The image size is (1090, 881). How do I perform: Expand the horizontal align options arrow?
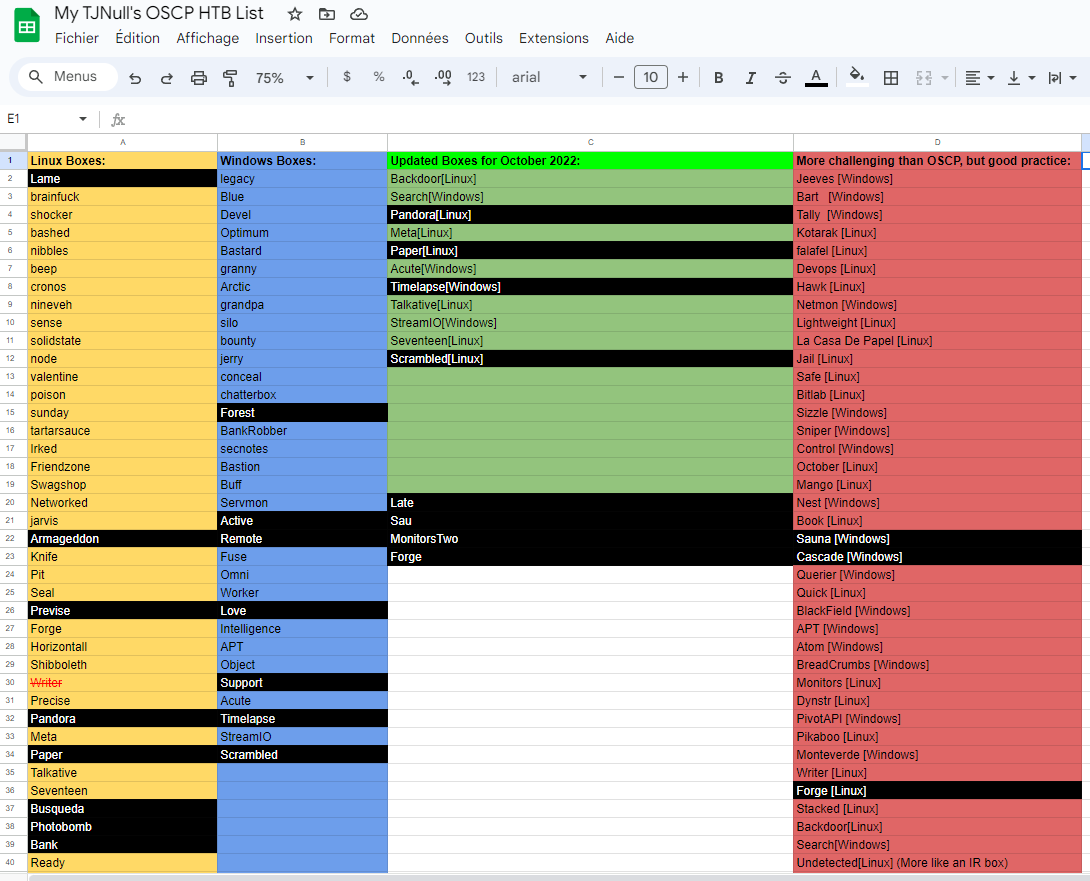(991, 78)
